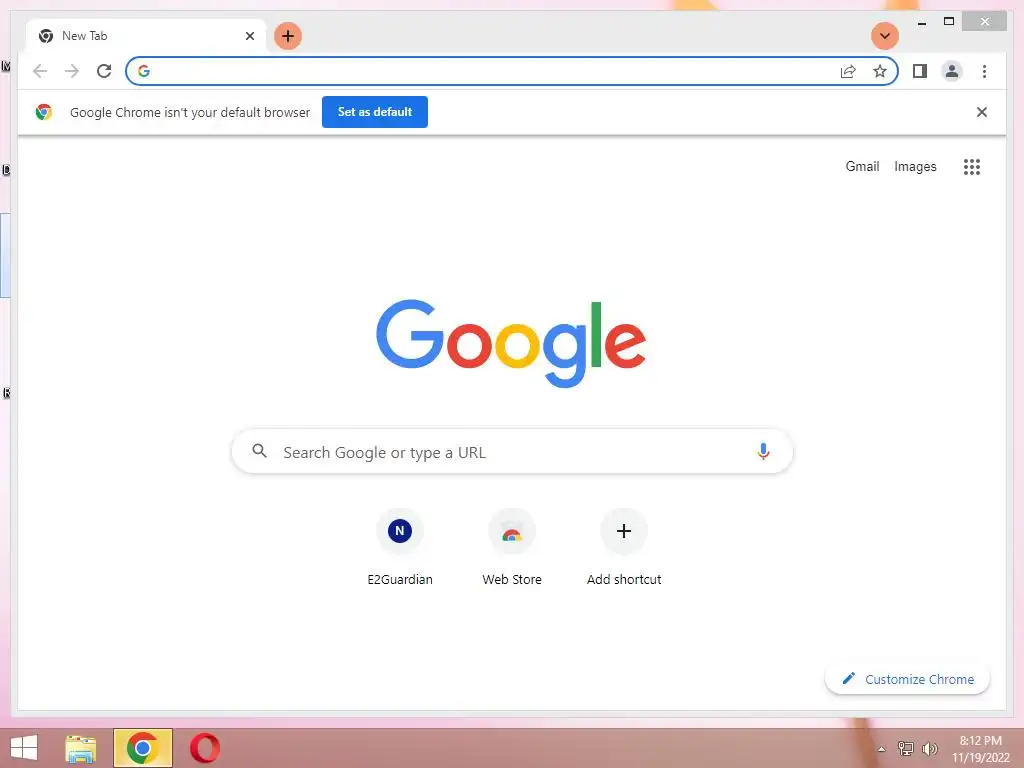Open Chrome three-dot menu
This screenshot has width=1024, height=768.
coord(984,71)
